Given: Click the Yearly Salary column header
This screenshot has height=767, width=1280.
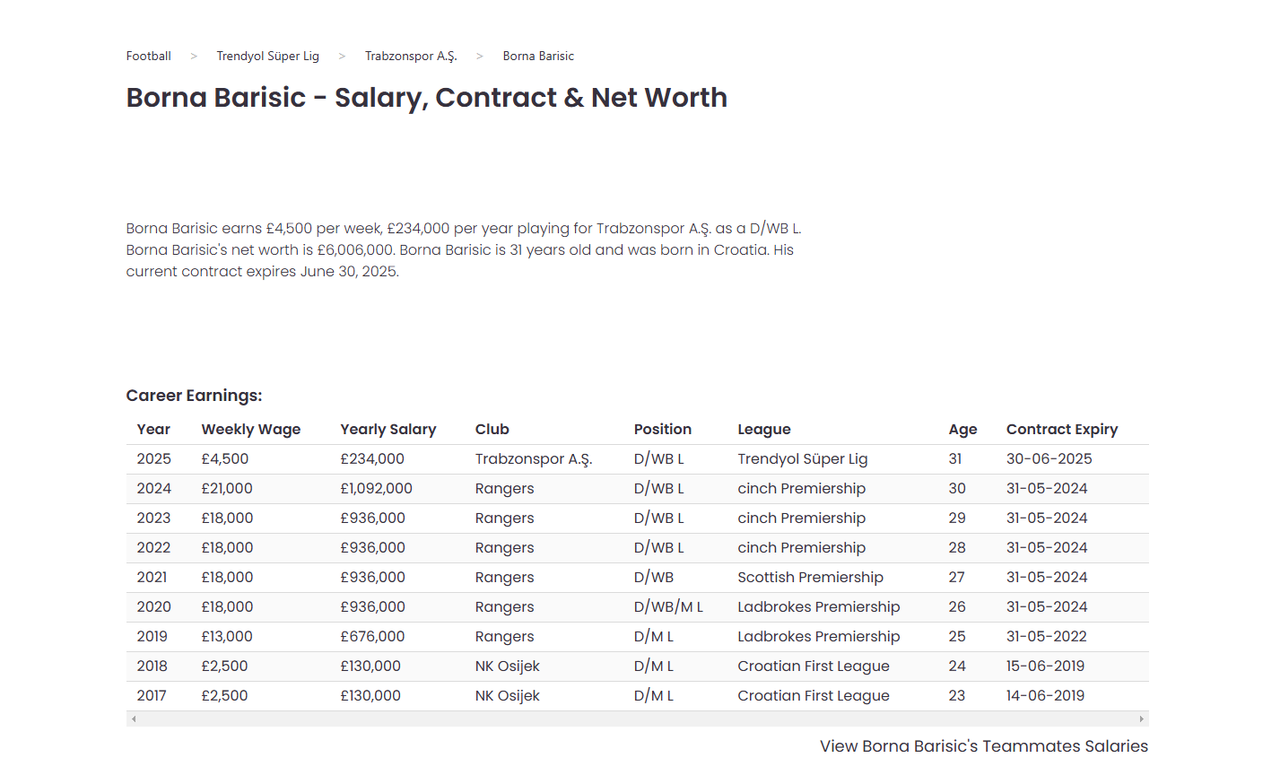Looking at the screenshot, I should 388,429.
